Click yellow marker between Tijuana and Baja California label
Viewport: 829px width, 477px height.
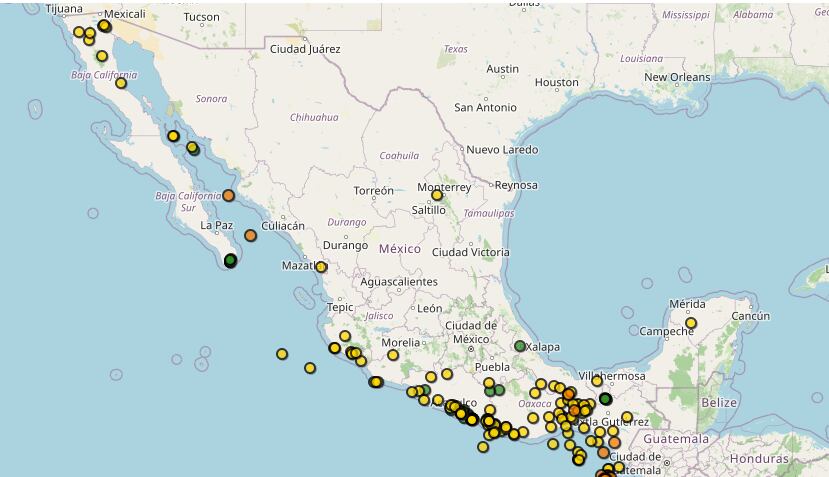(102, 56)
